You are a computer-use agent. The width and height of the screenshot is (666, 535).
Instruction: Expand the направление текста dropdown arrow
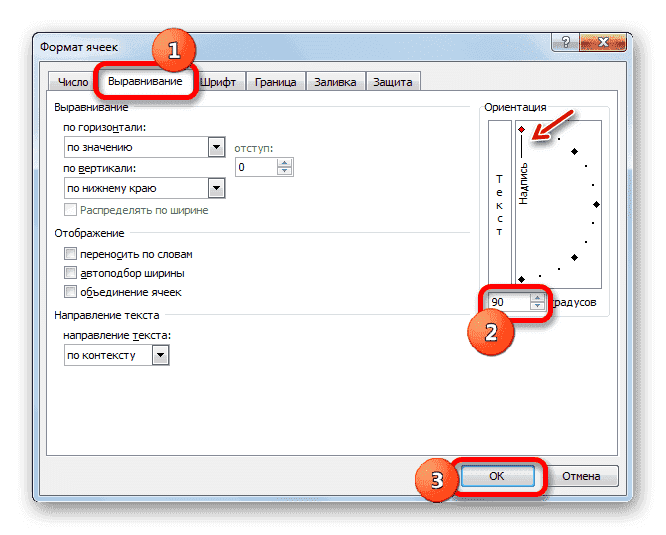161,355
